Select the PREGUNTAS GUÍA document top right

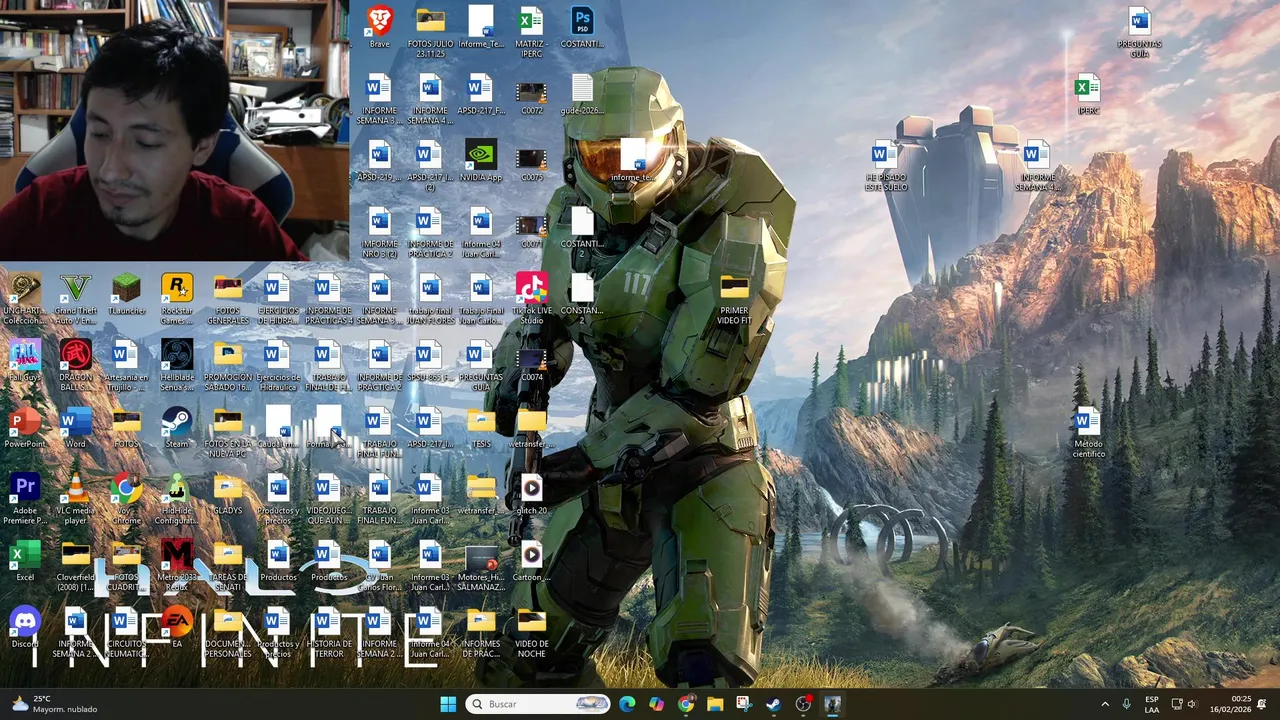1139,32
